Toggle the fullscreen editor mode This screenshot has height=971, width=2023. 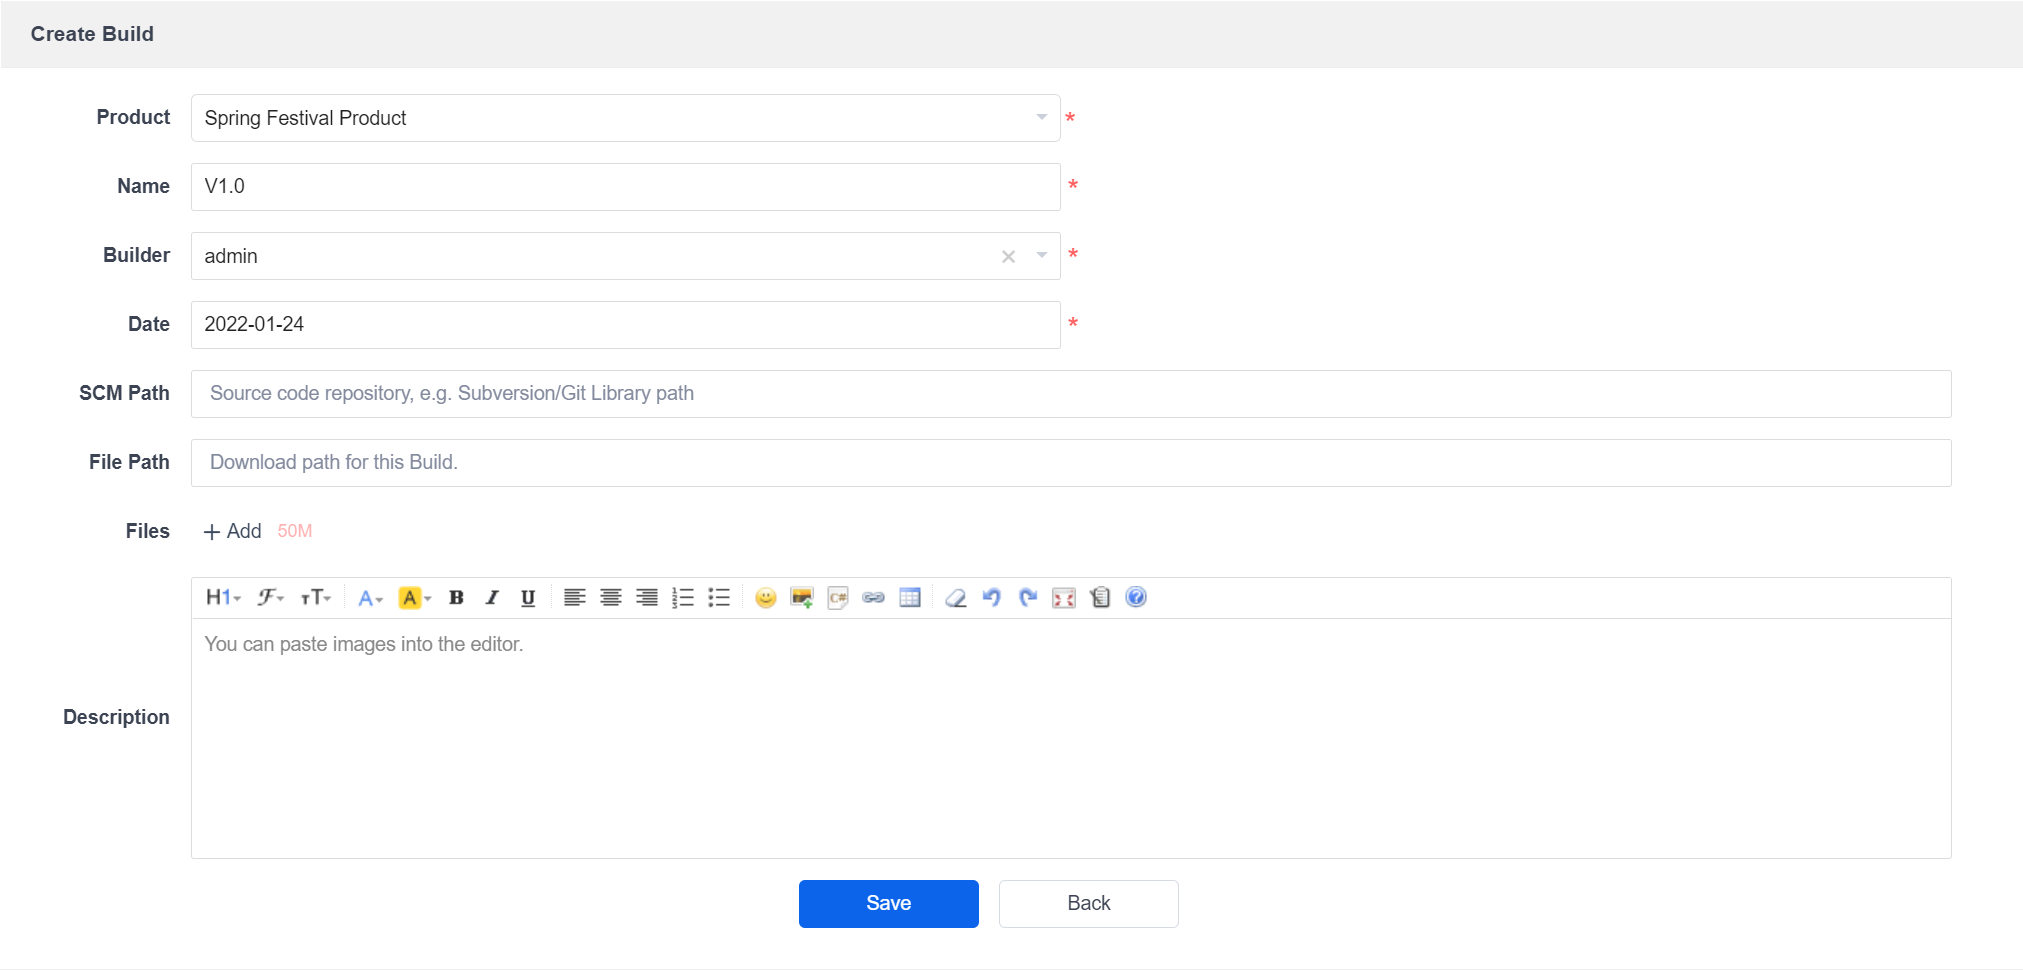(1064, 598)
